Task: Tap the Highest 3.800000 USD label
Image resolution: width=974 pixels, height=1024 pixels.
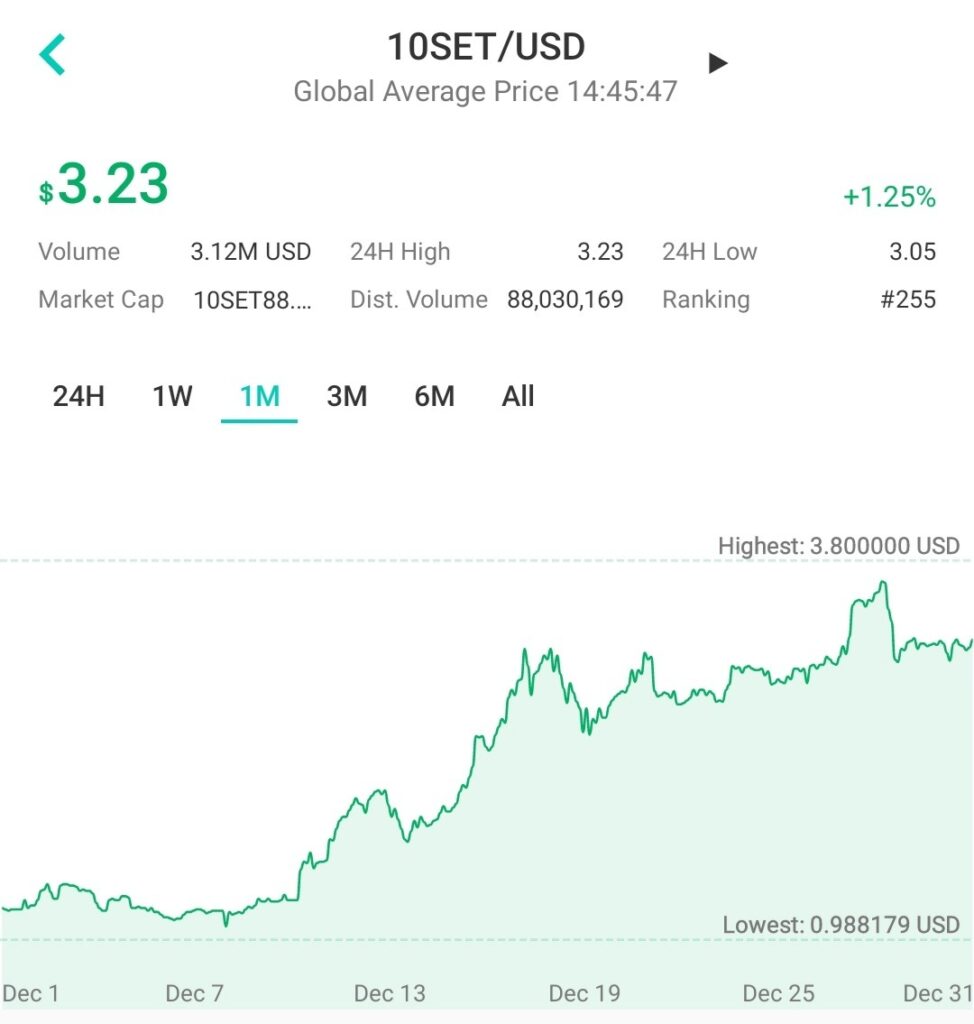Action: click(x=838, y=546)
